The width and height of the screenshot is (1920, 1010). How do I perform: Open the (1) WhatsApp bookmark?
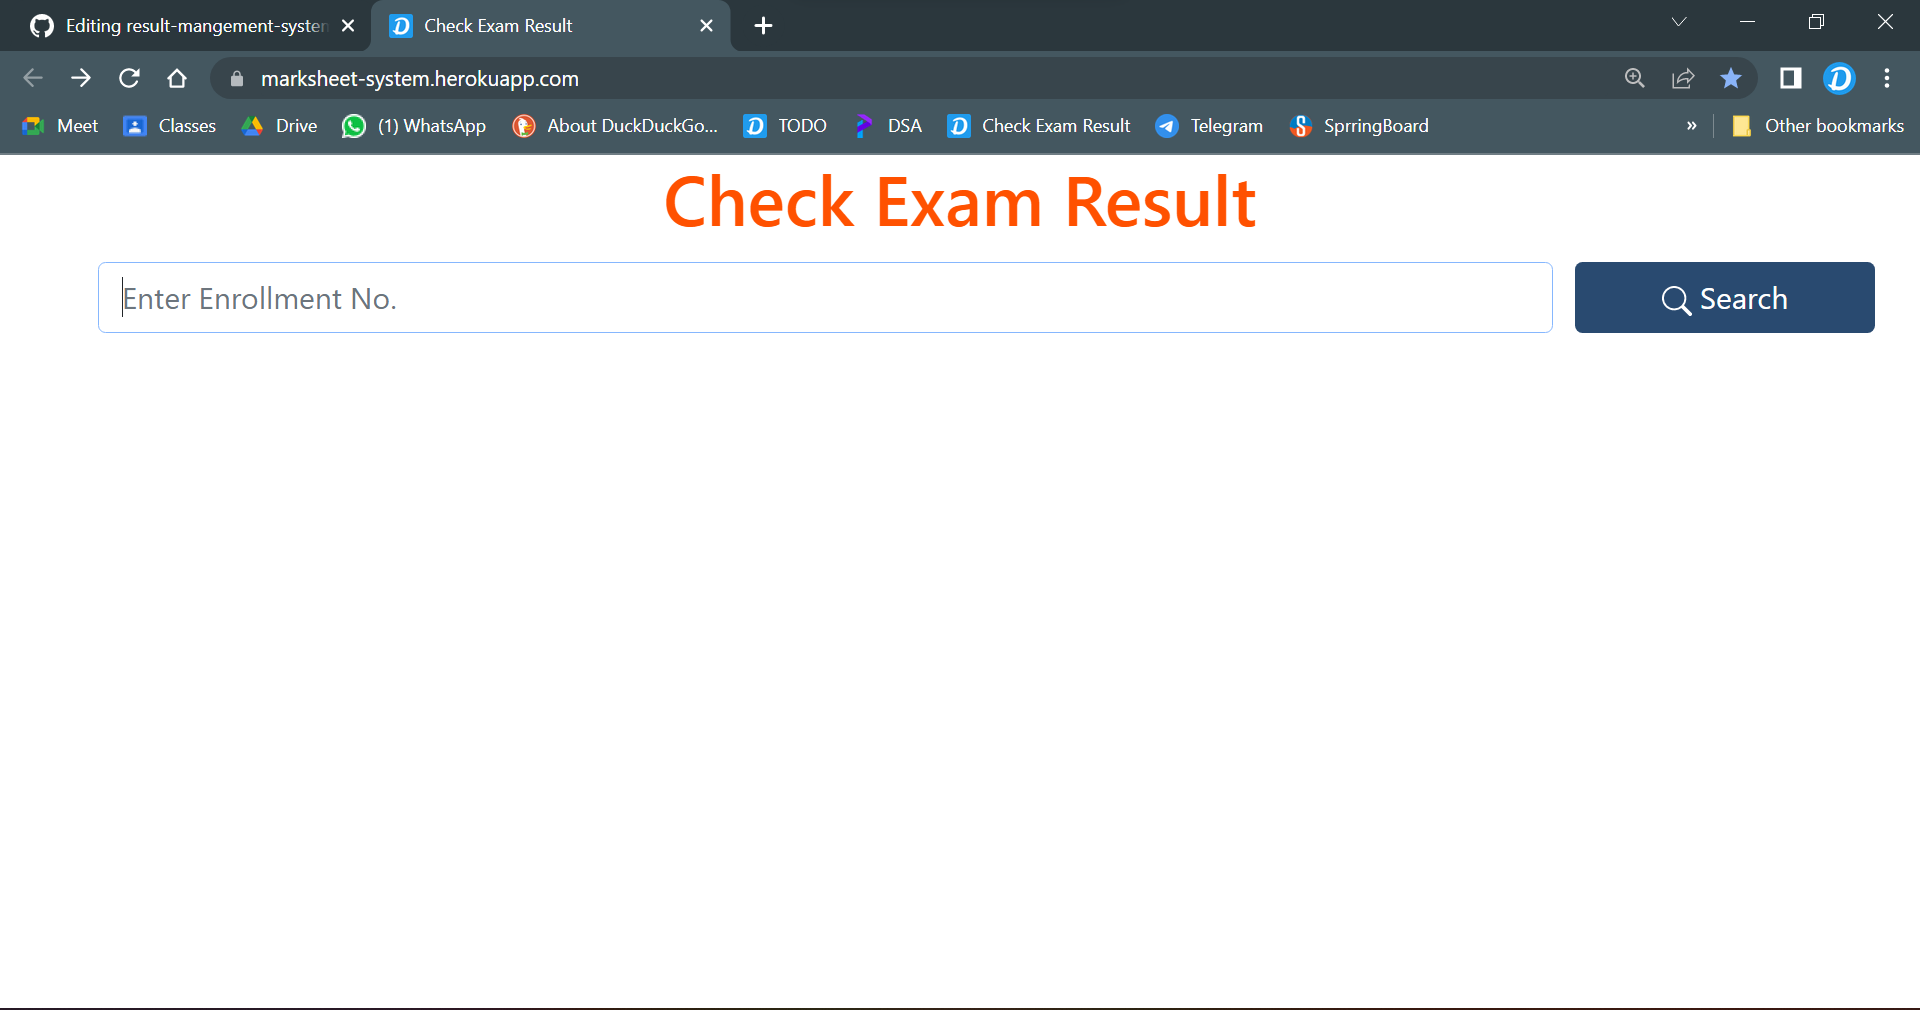414,126
